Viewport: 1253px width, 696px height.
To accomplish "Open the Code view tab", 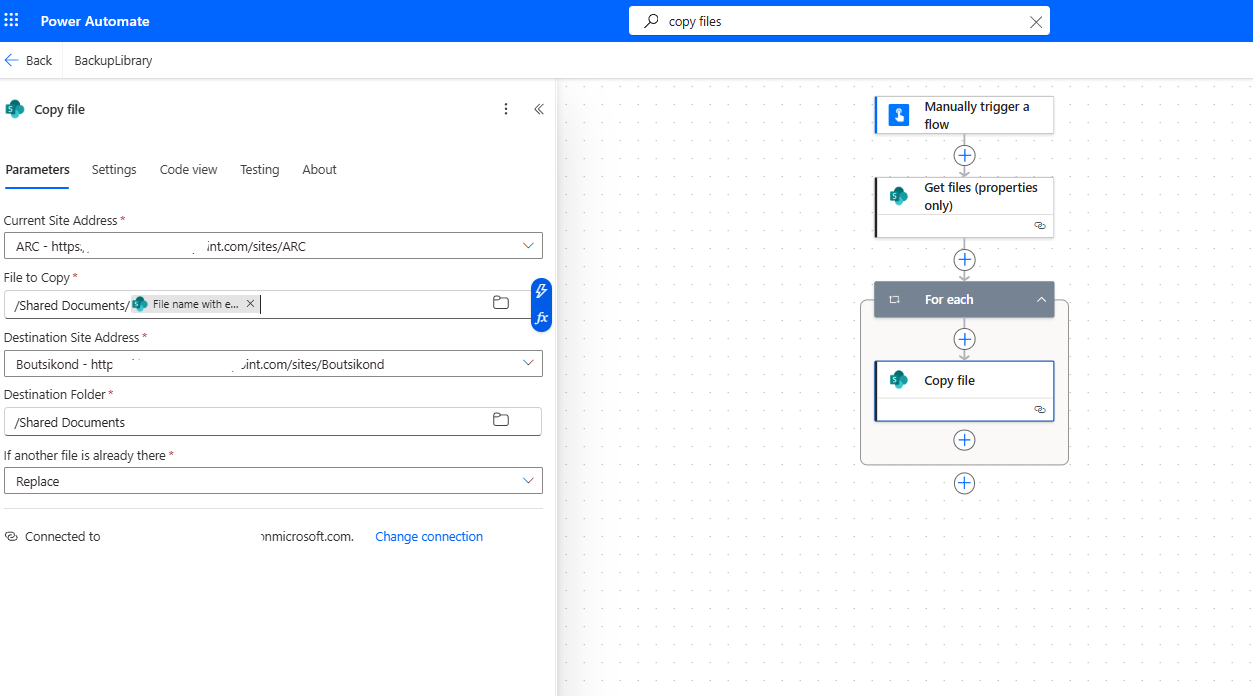I will click(x=188, y=170).
